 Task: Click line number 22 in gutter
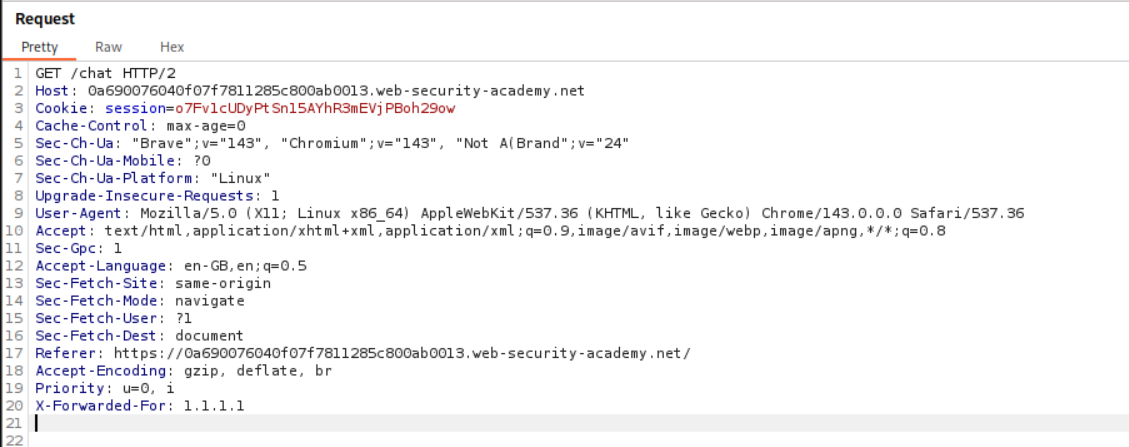coord(14,440)
